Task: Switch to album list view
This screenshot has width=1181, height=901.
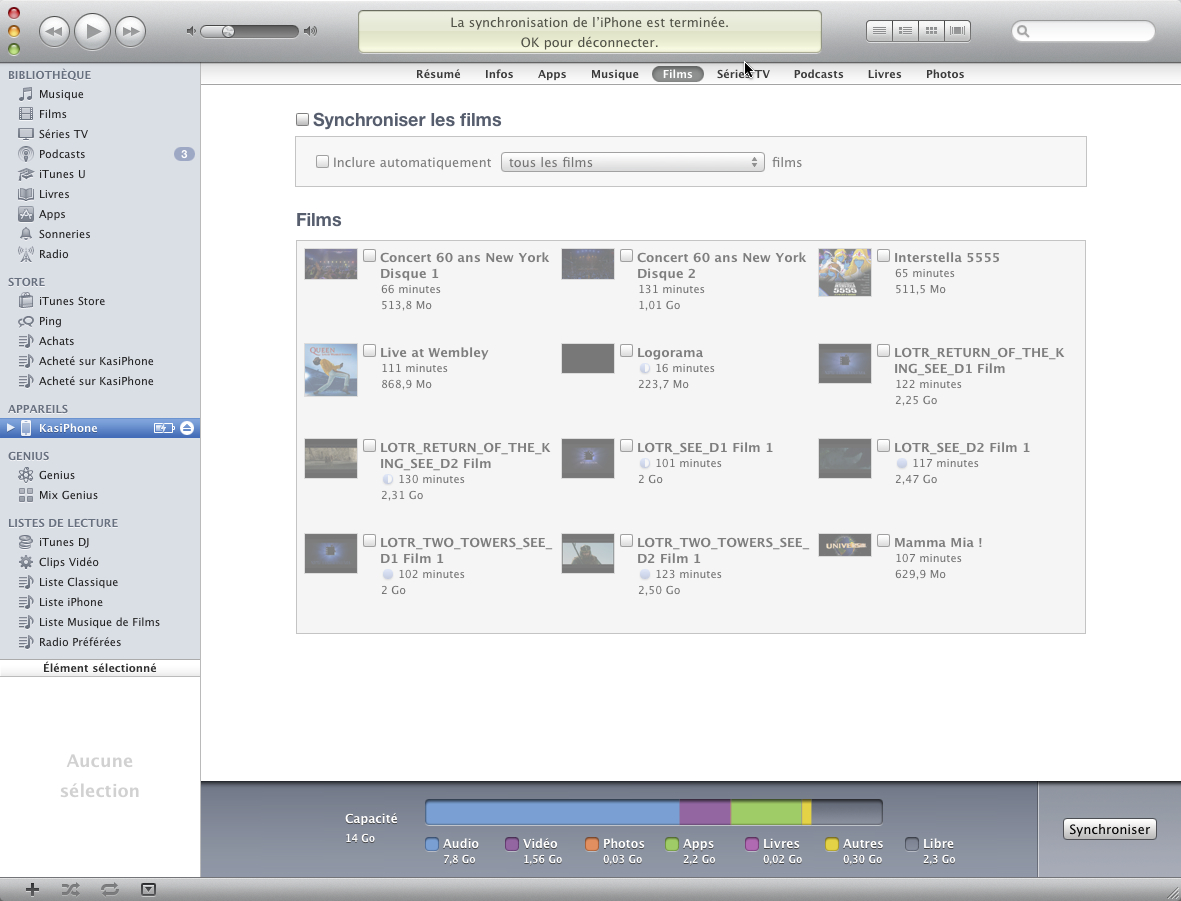Action: [x=905, y=31]
